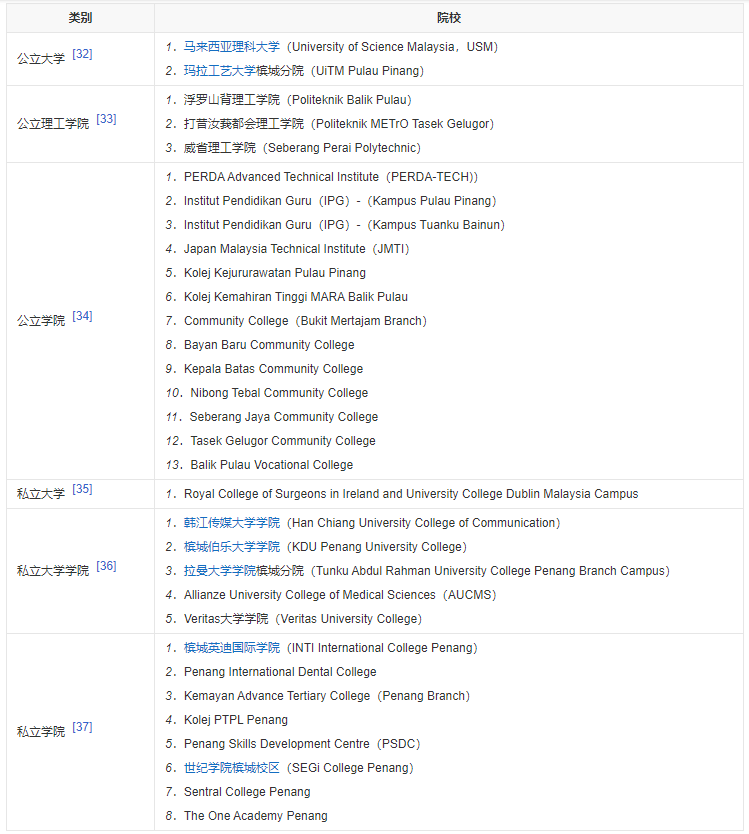Follow citation [33] beside 公立理工学院
749x834 pixels.
(106, 119)
